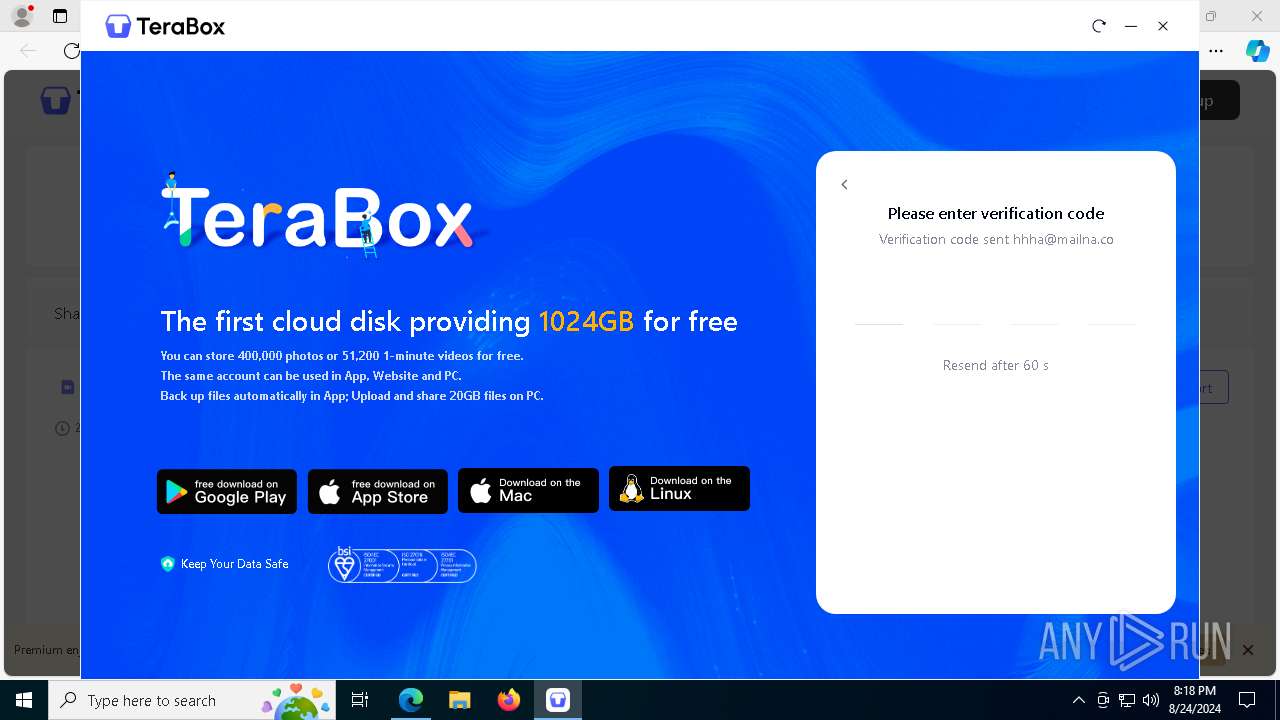Click the Resend after 60 s text
Viewport: 1280px width, 720px height.
pyautogui.click(x=996, y=365)
